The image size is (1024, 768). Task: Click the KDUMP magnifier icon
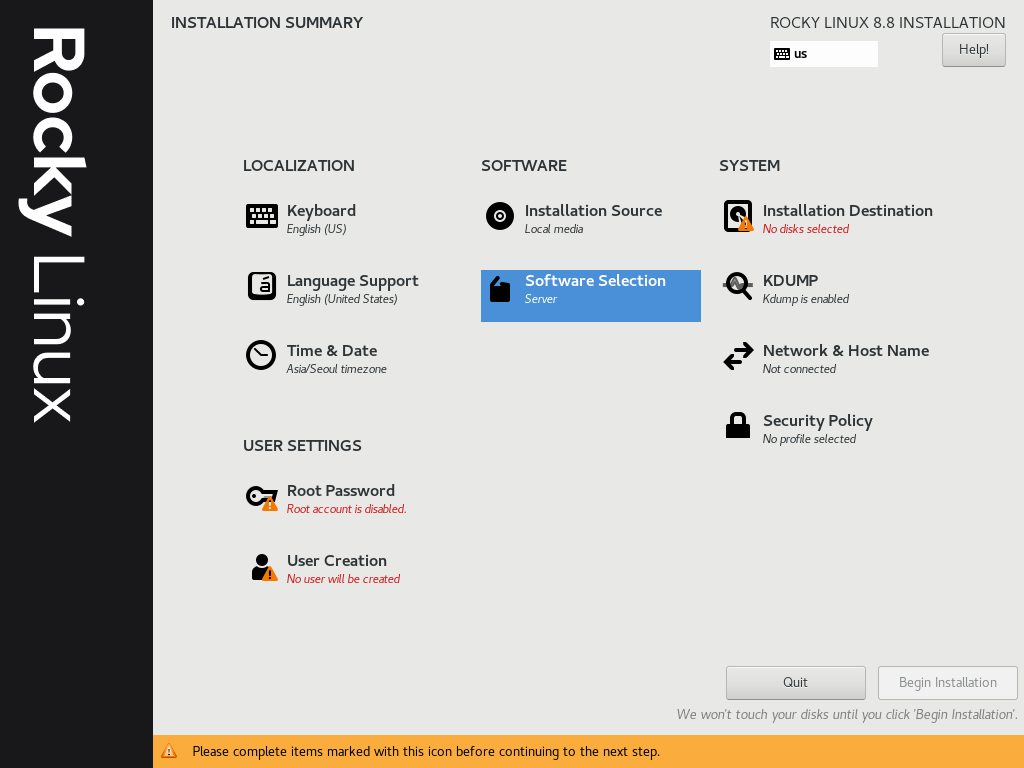[x=738, y=286]
